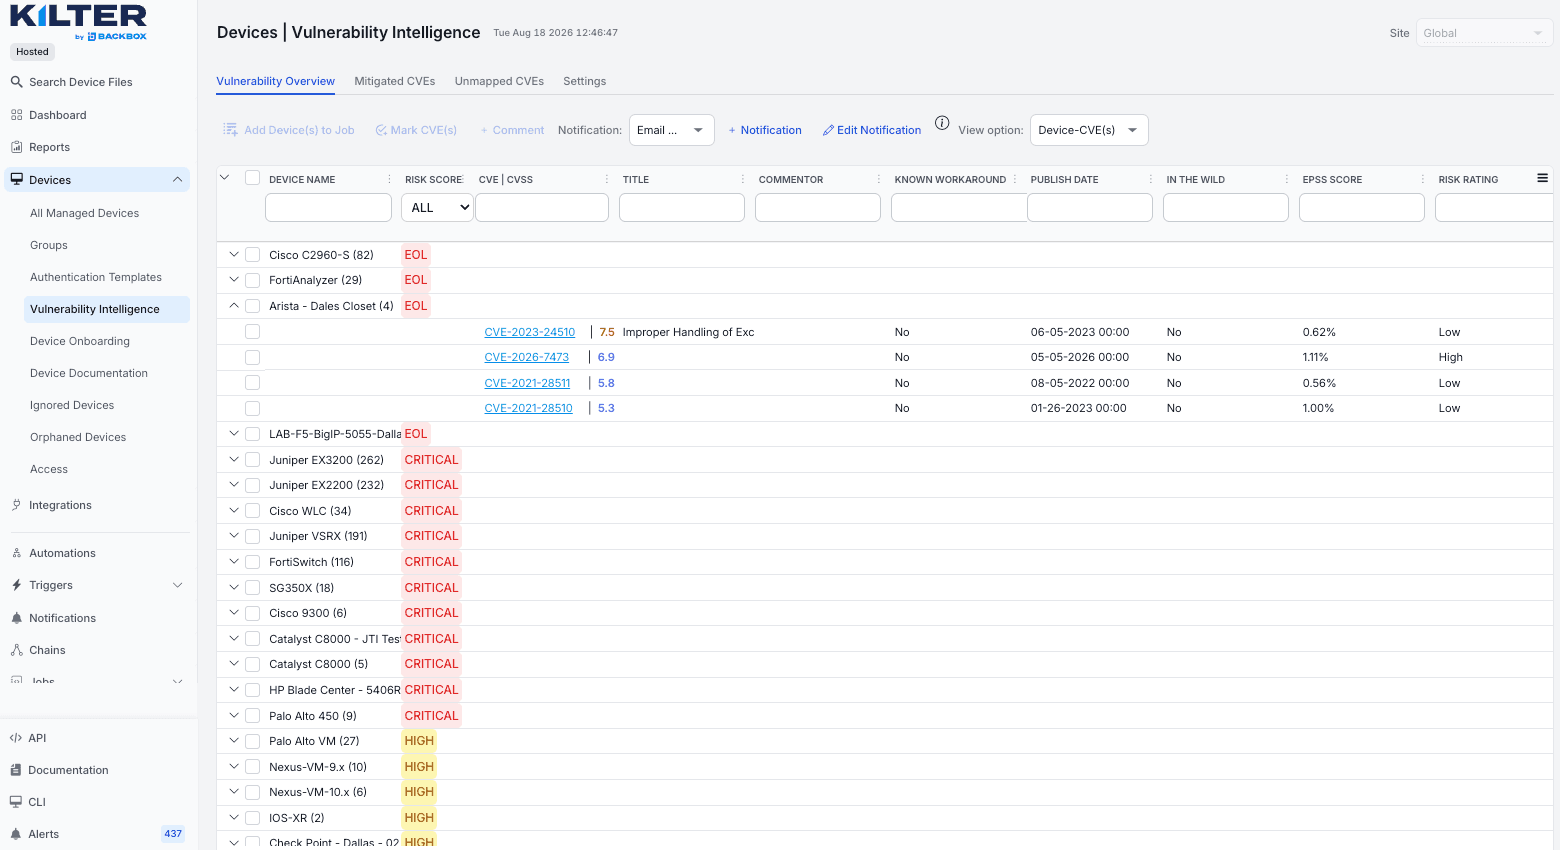Click the EPSS Score filter input
The width and height of the screenshot is (1560, 850).
[1362, 207]
